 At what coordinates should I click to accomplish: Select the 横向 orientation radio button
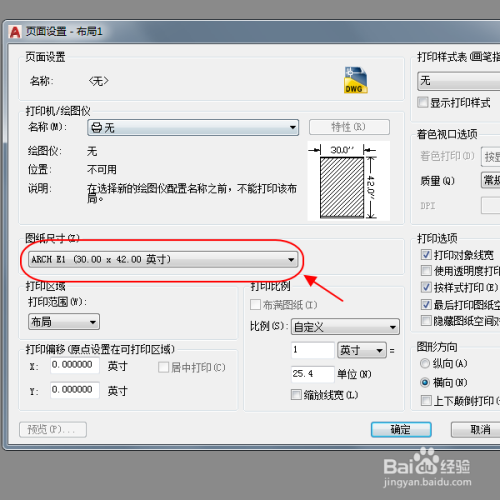click(425, 382)
